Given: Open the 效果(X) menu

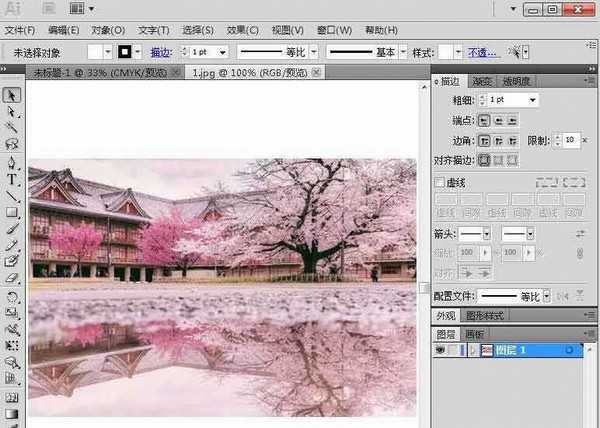Looking at the screenshot, I should pos(242,31).
